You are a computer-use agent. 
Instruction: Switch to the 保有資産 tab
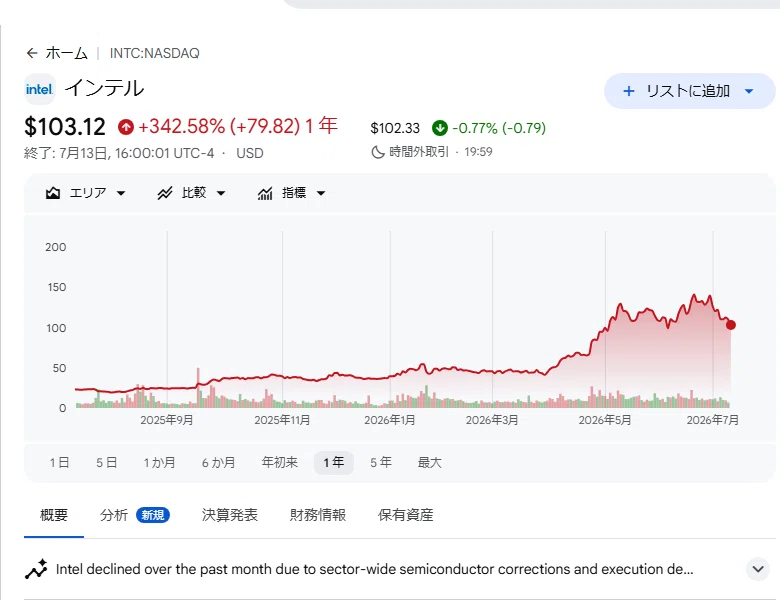pyautogui.click(x=405, y=515)
